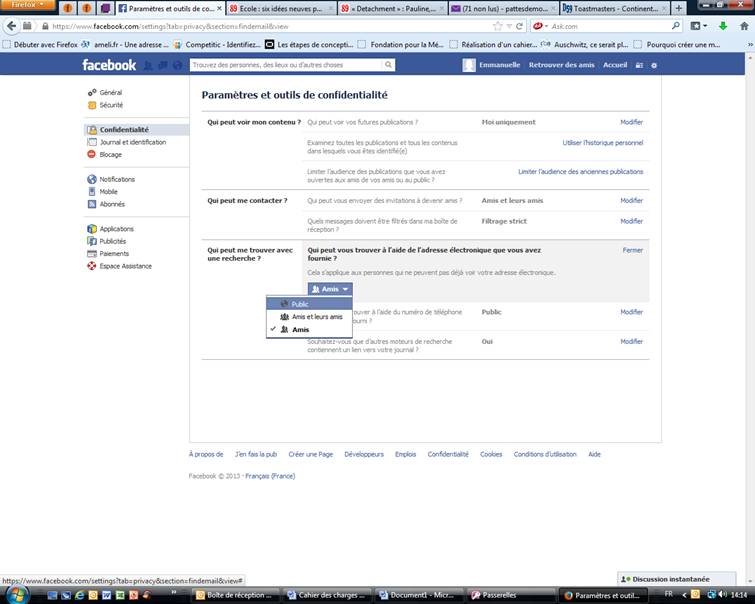Click Modifier for phone number row
755x604 pixels.
click(x=632, y=312)
